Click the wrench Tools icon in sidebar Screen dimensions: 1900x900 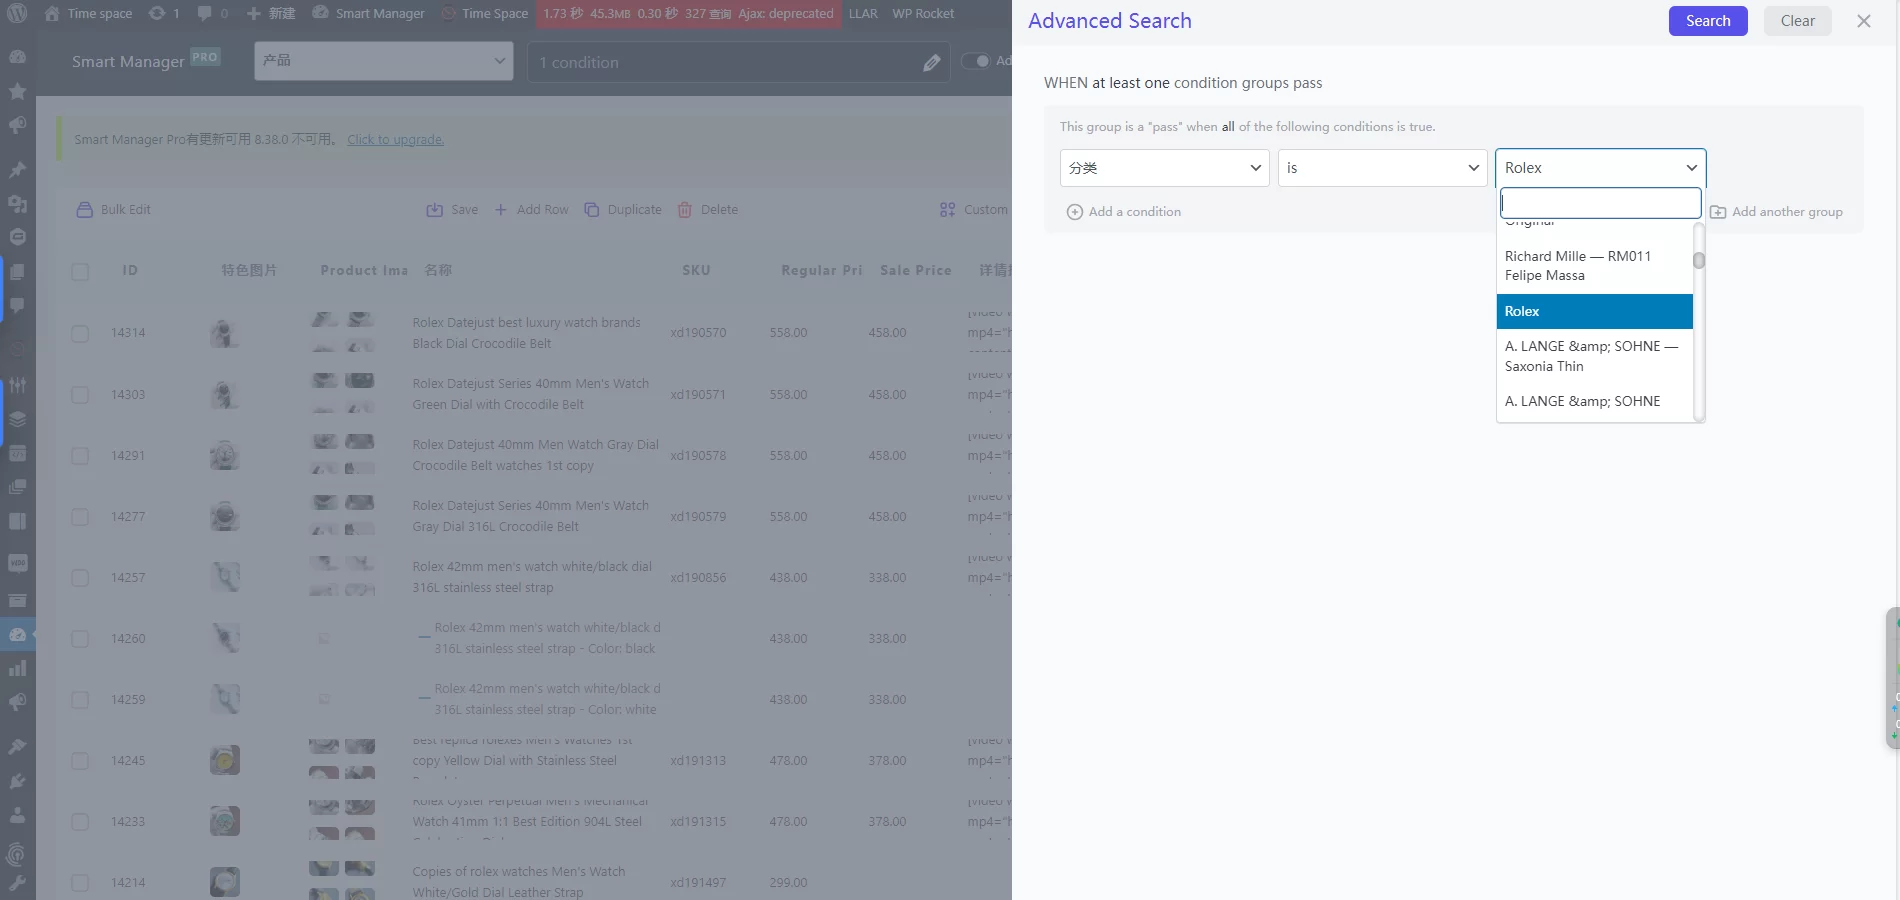(x=17, y=883)
